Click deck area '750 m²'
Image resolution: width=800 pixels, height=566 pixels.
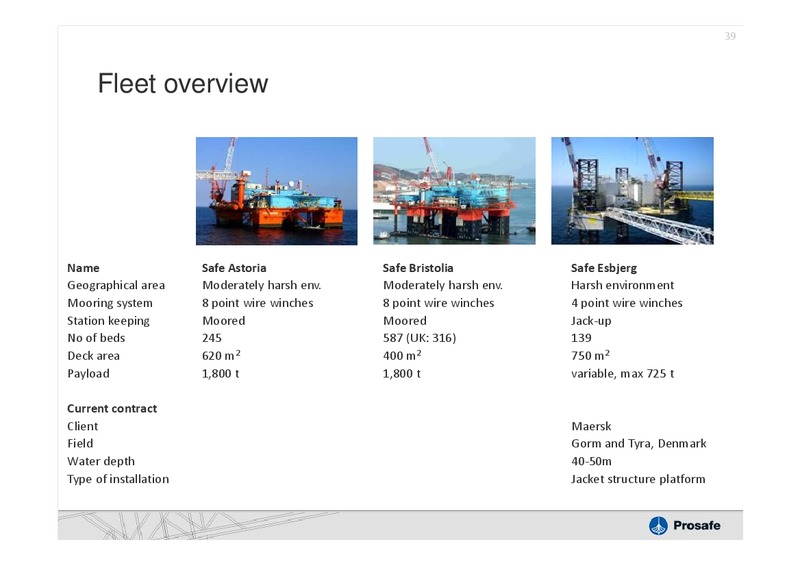point(590,355)
